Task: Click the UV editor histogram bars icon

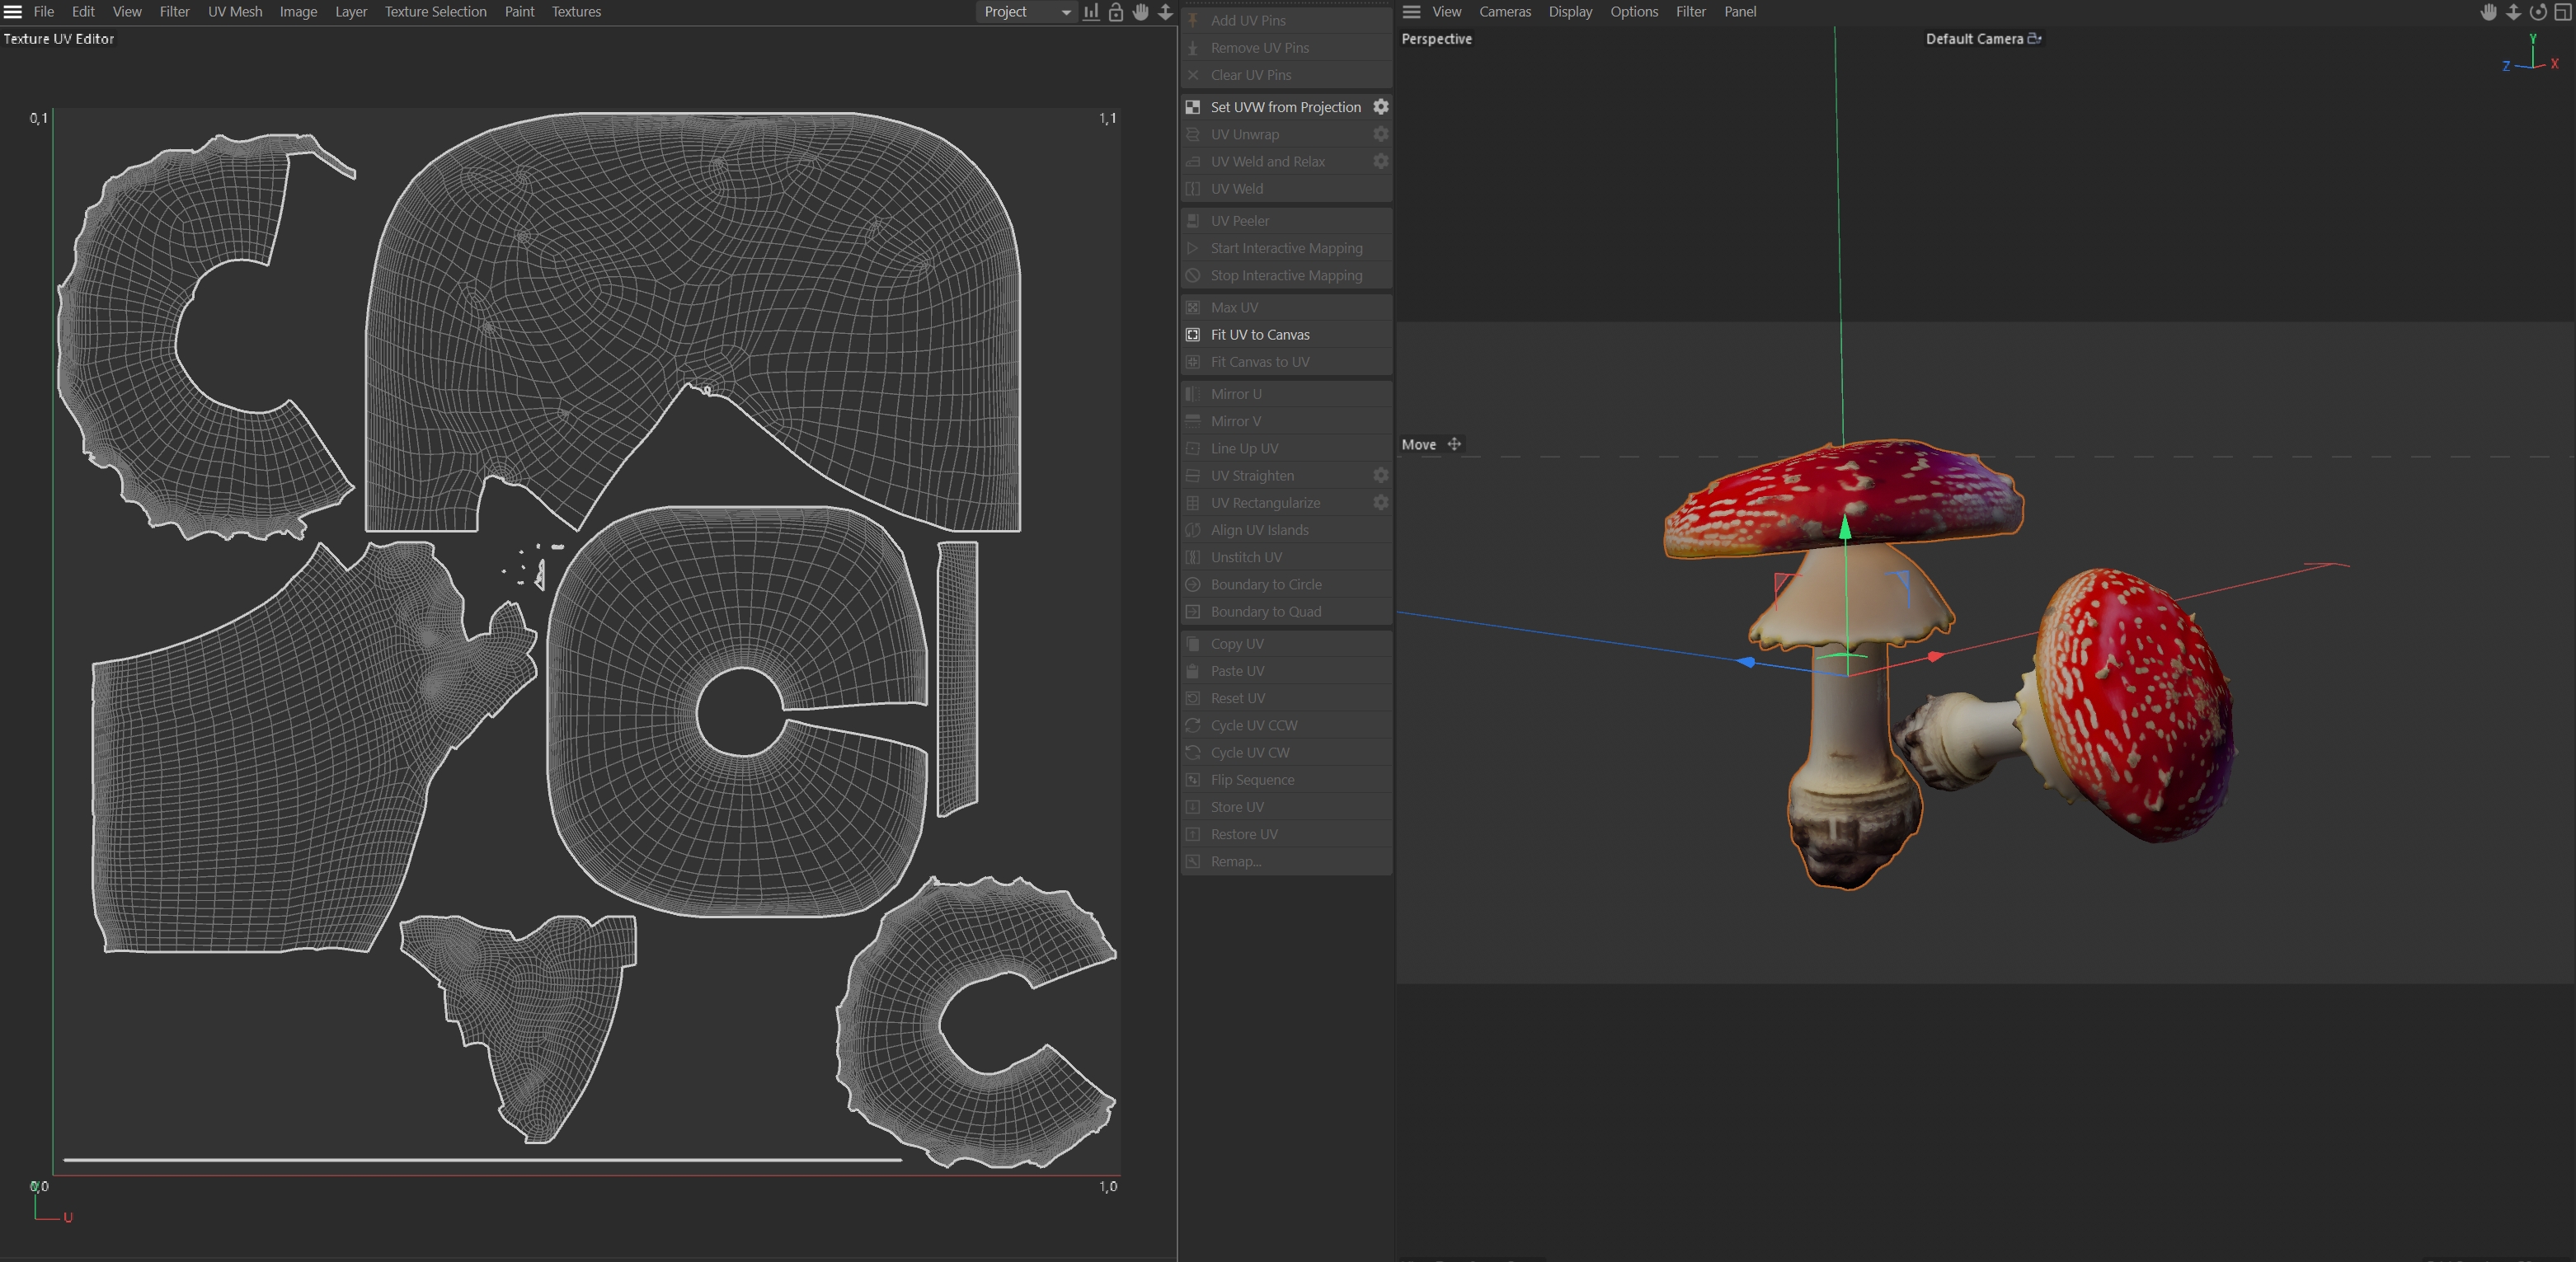Action: click(1091, 12)
